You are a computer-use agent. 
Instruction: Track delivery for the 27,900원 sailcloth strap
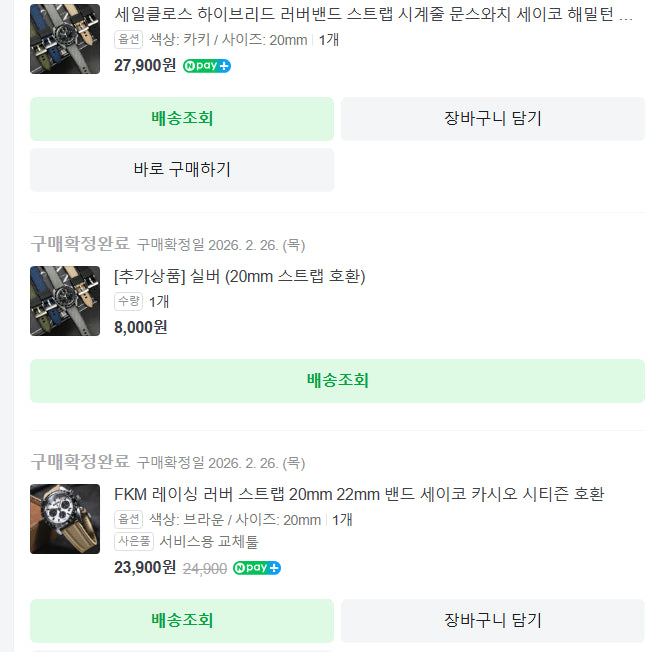pos(182,118)
